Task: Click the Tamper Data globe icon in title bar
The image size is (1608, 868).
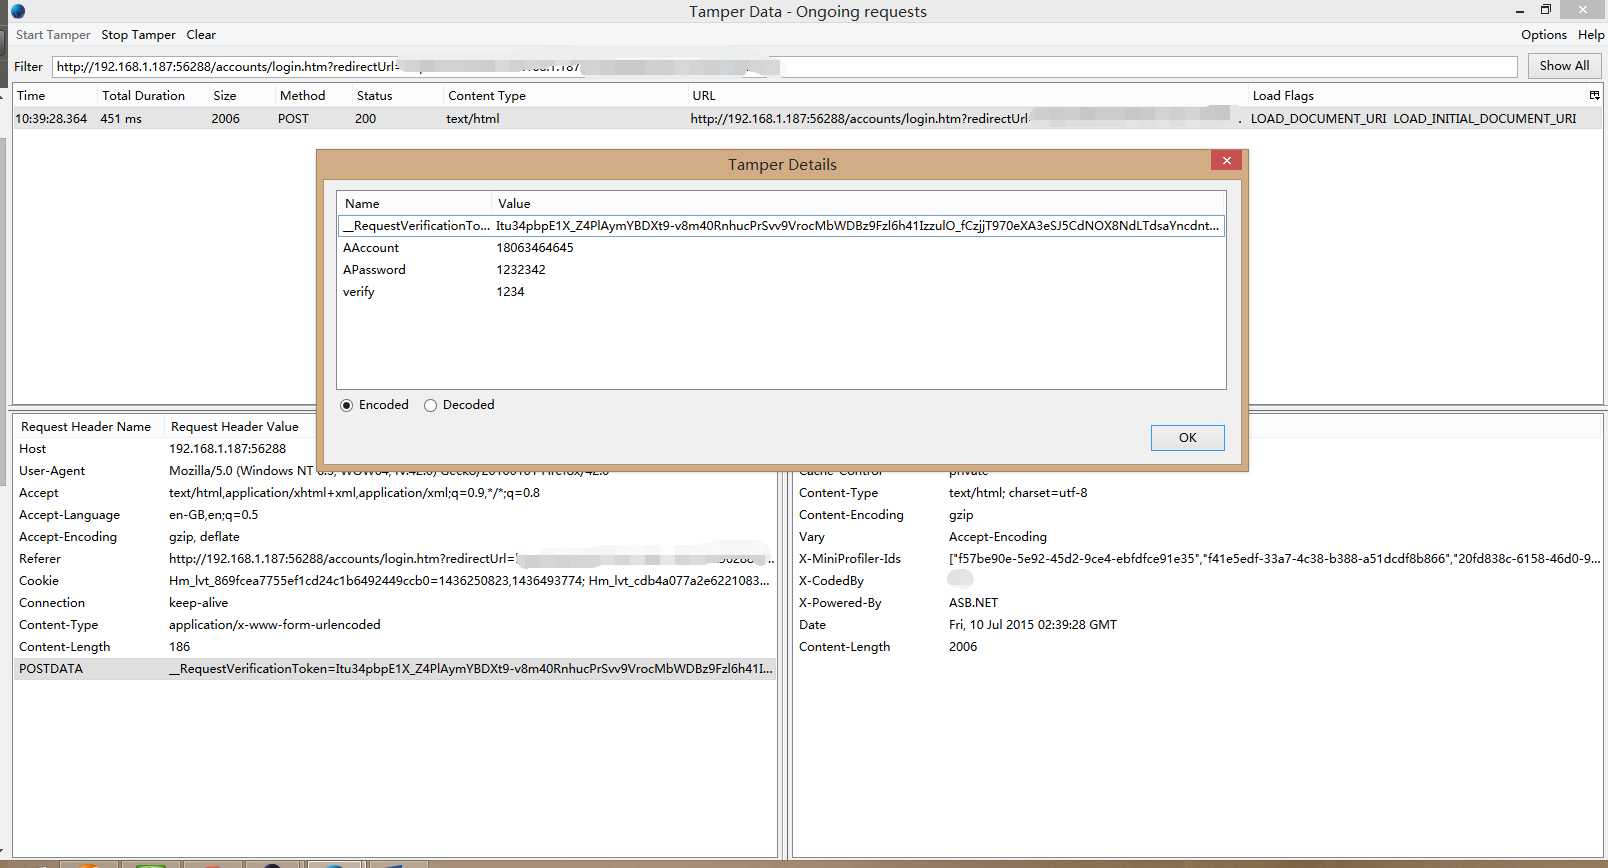Action: (17, 11)
